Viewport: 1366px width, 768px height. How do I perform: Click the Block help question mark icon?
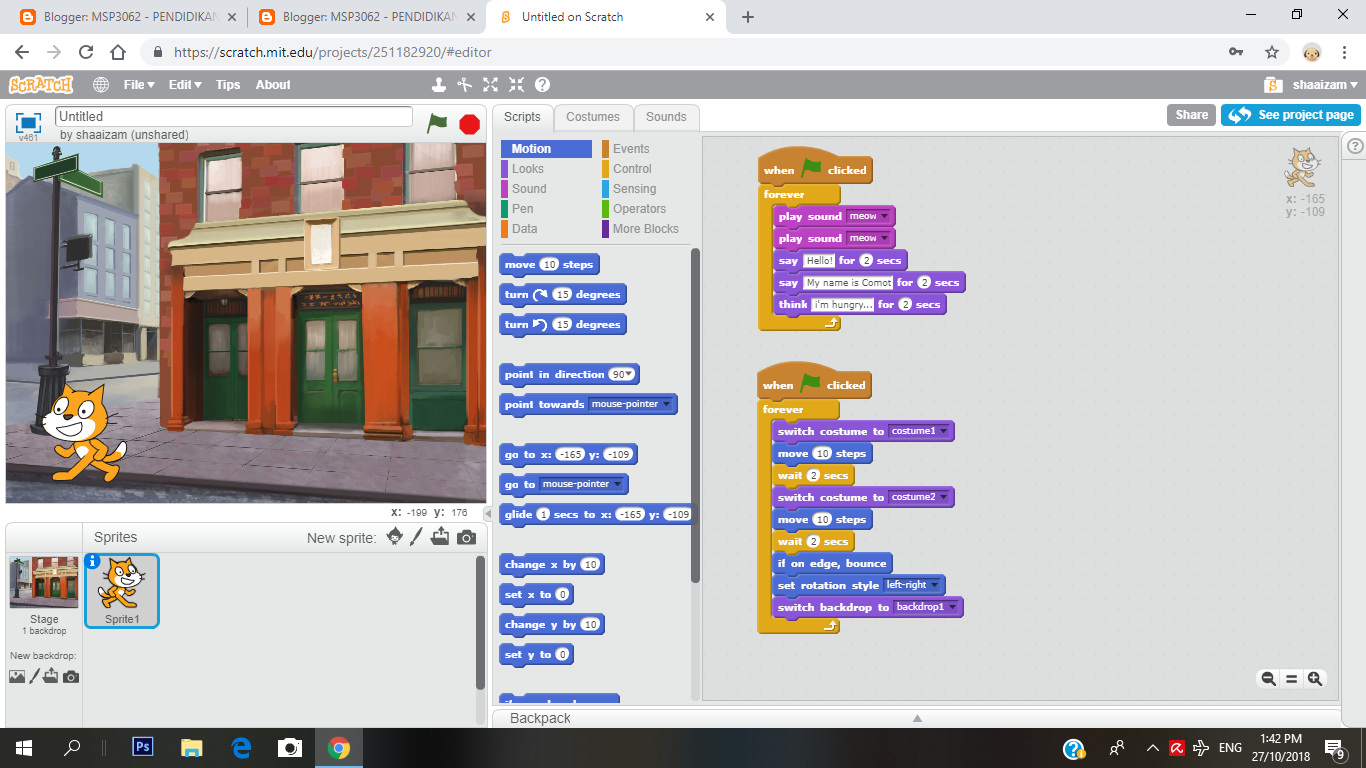[x=542, y=85]
